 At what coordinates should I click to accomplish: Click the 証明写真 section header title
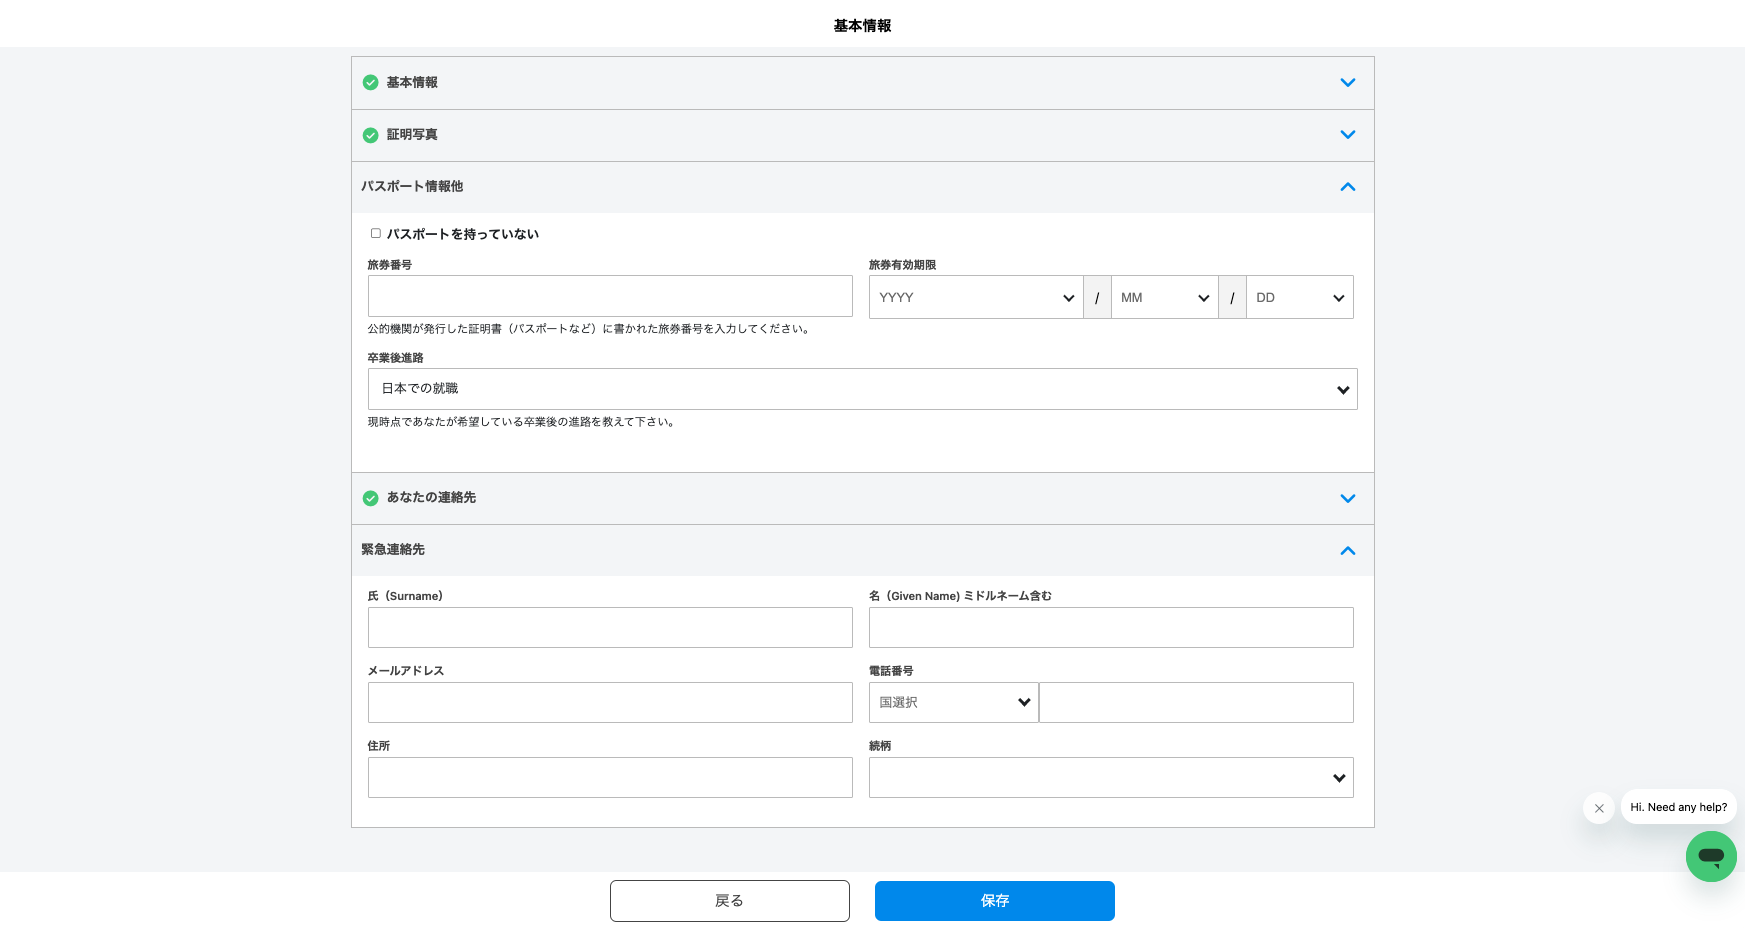point(412,134)
